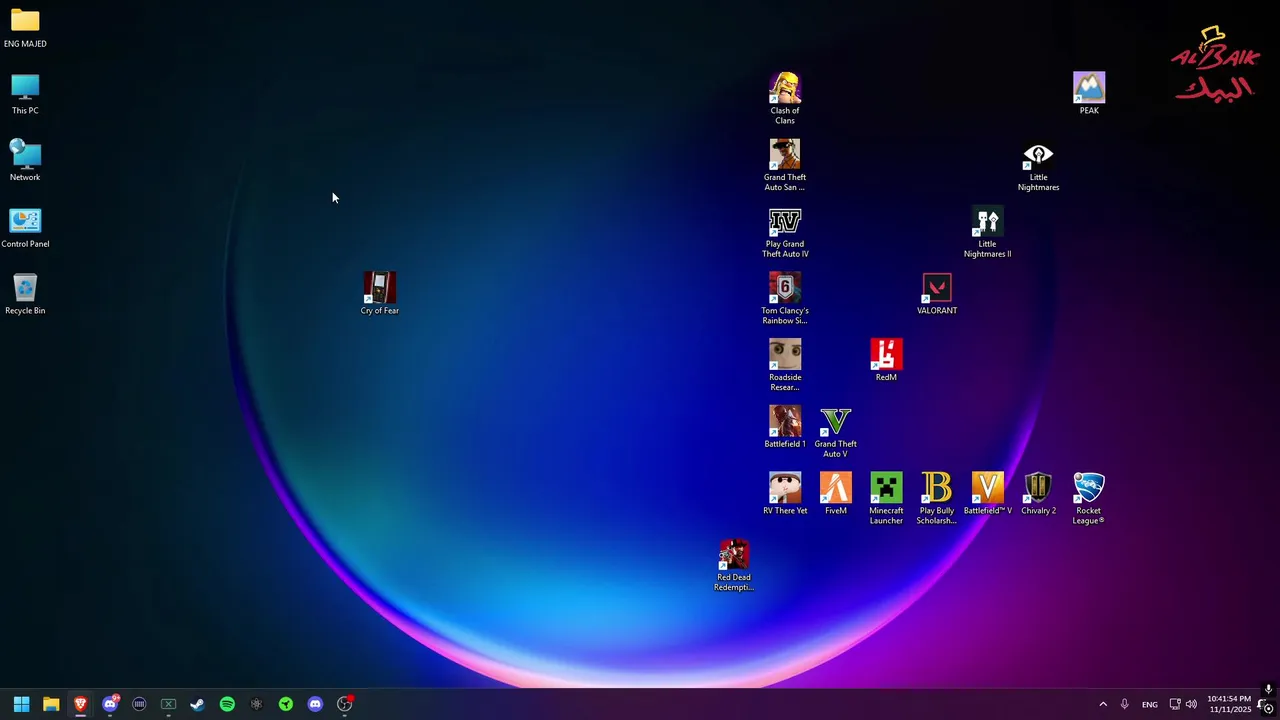Select the Grand Theft Auto San Andreas shortcut
This screenshot has width=1280, height=720.
click(785, 166)
